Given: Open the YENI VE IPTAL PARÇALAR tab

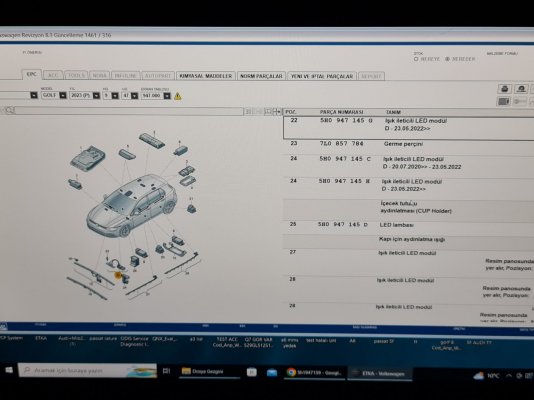Looking at the screenshot, I should 322,76.
